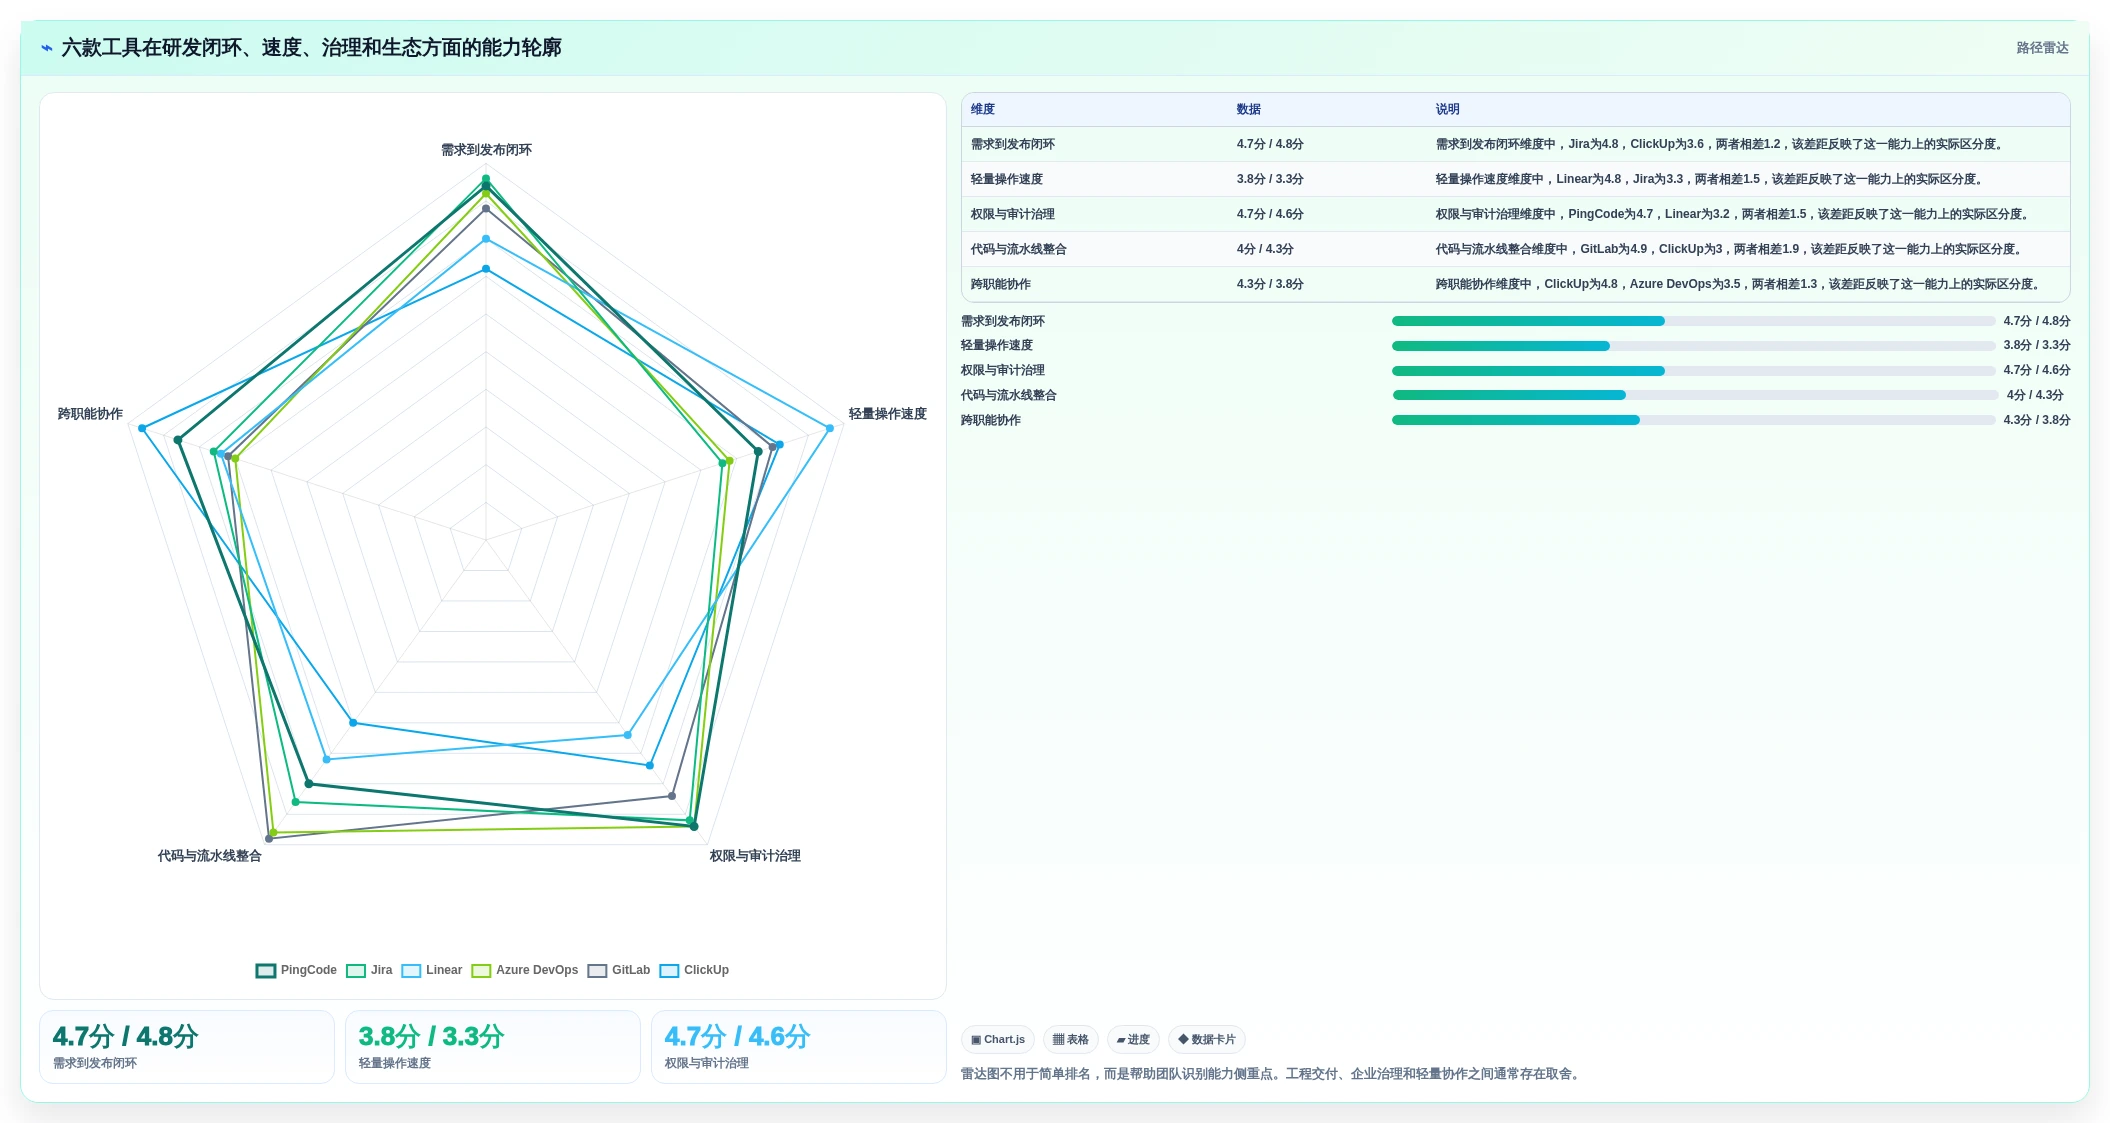Click the 维度 column header
The width and height of the screenshot is (2110, 1123).
983,110
